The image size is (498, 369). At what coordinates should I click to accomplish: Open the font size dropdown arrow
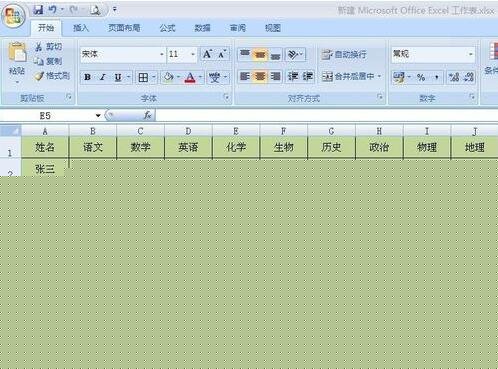[x=193, y=54]
